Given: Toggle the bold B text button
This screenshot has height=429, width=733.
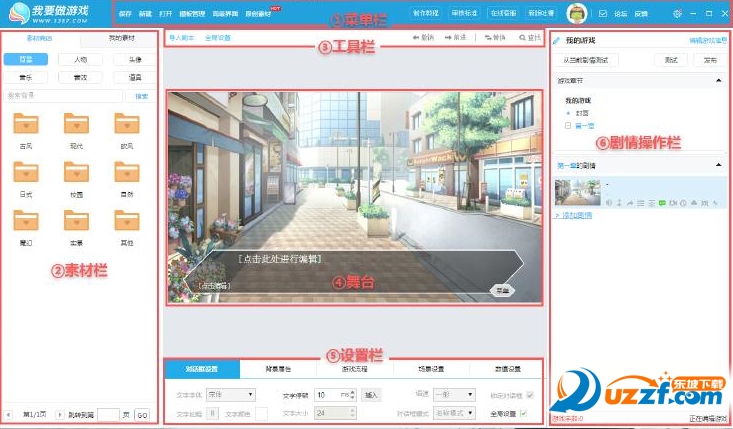Looking at the screenshot, I should pos(212,413).
